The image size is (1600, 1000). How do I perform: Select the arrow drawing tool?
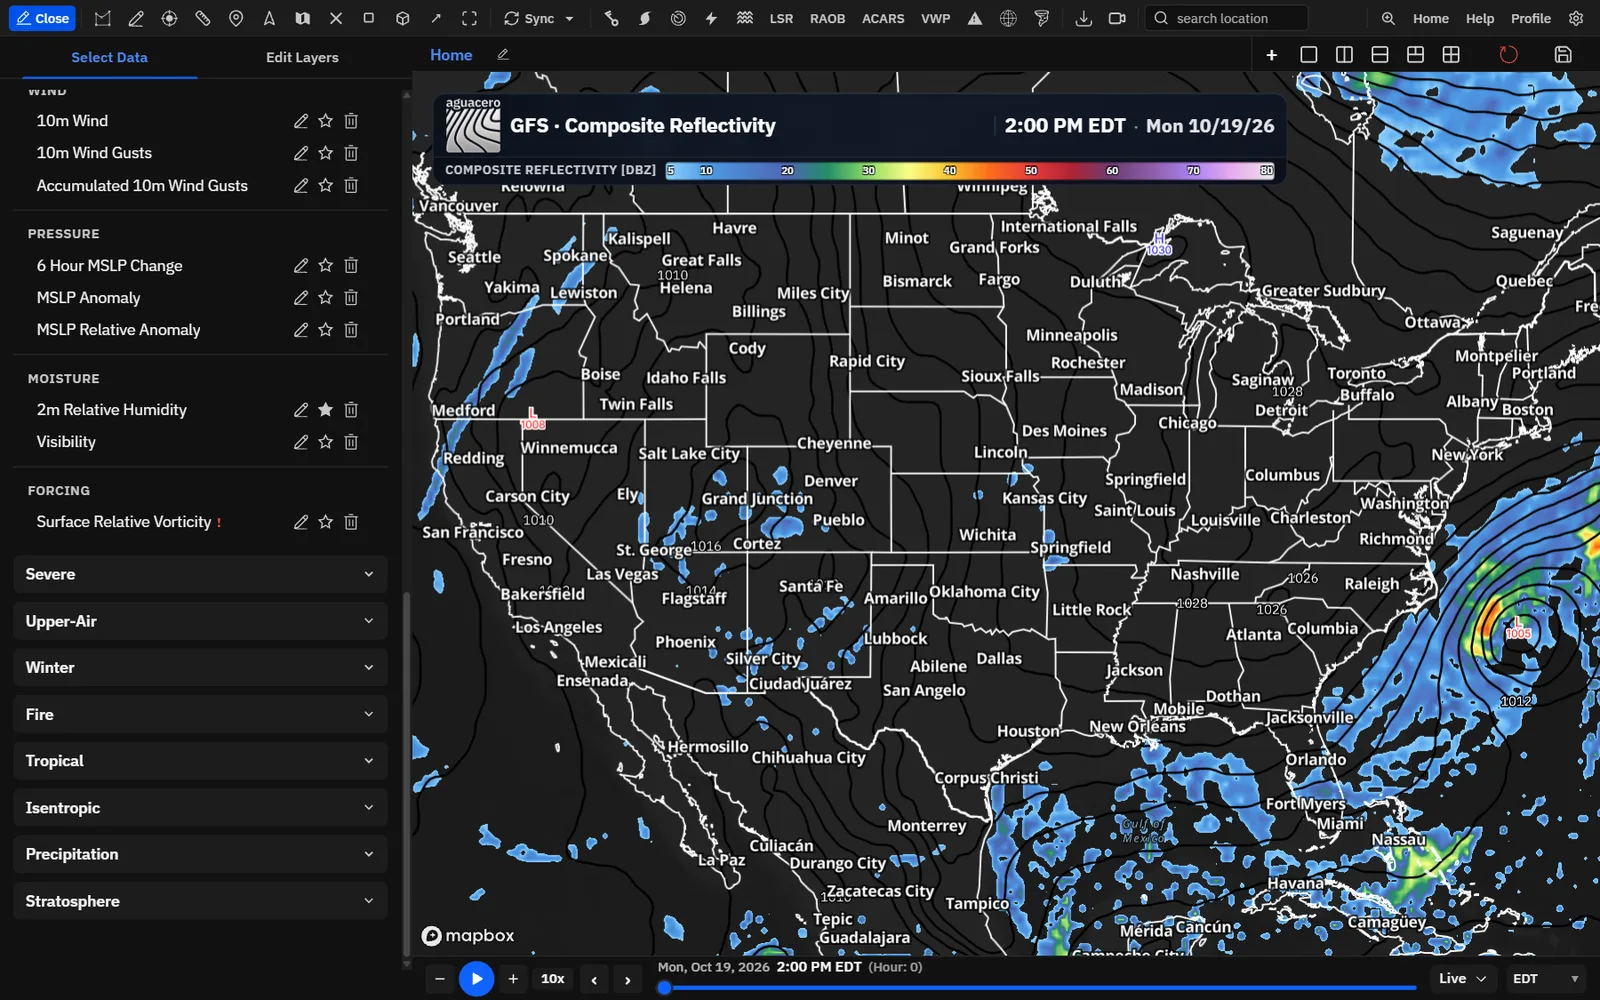(x=436, y=18)
